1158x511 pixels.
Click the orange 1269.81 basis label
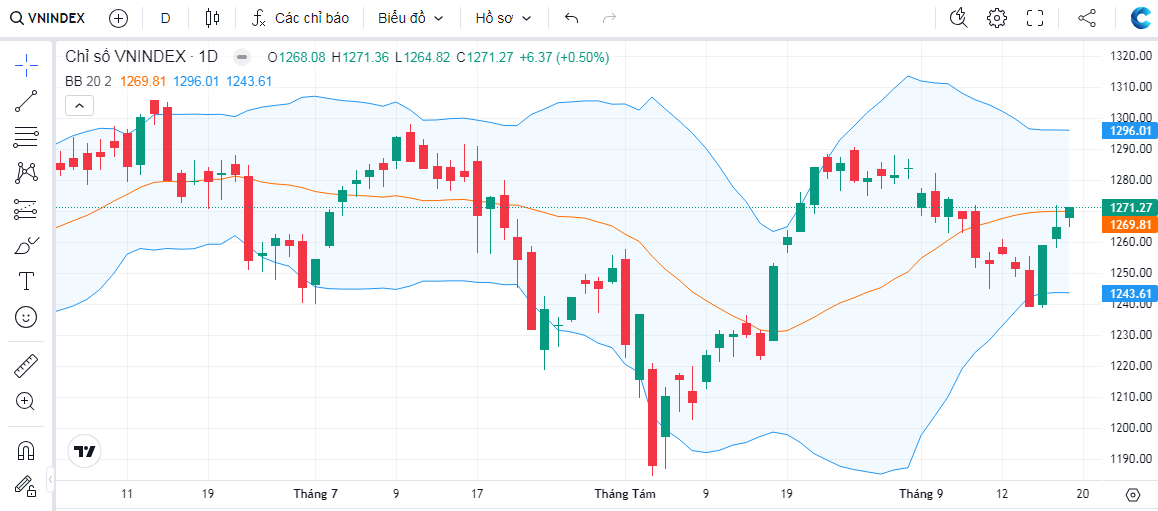[x=1129, y=224]
